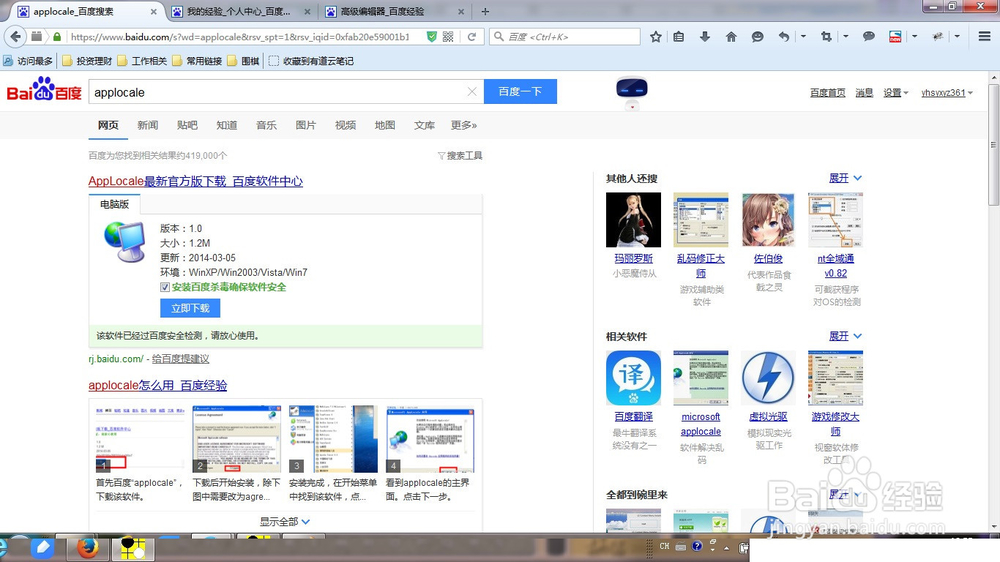Show bookmarks list icon in toolbar
This screenshot has height=562, width=1000.
pos(679,37)
